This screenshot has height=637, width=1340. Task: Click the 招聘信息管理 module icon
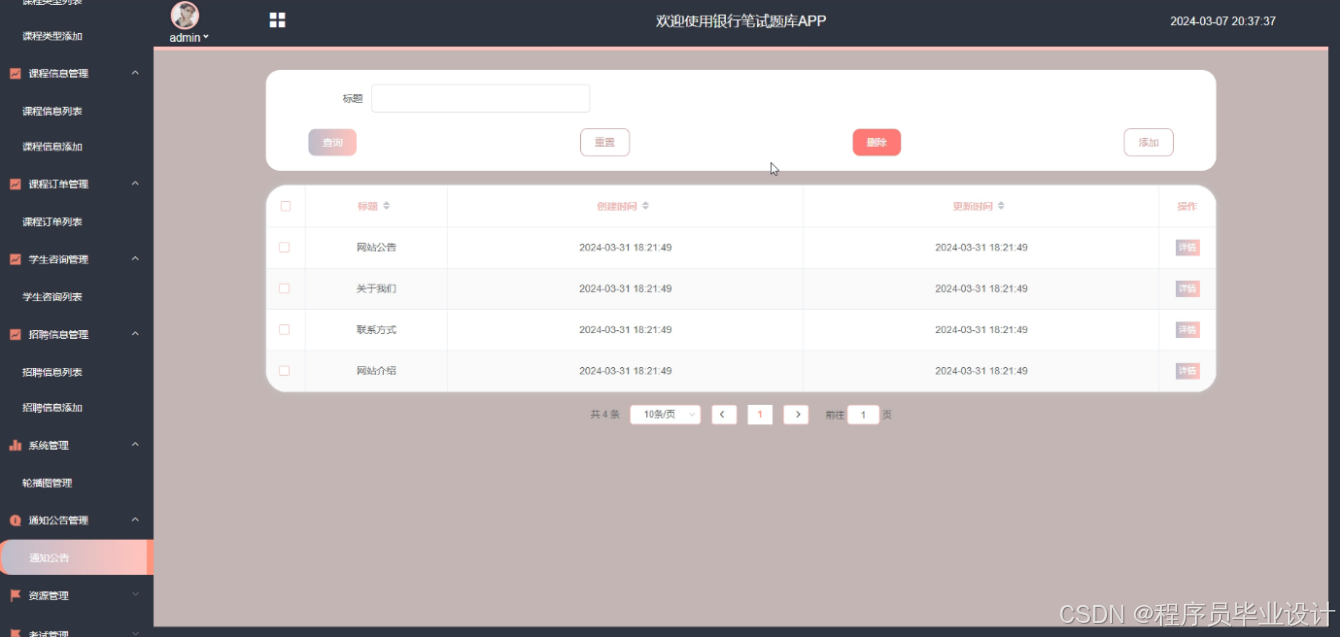(14, 334)
